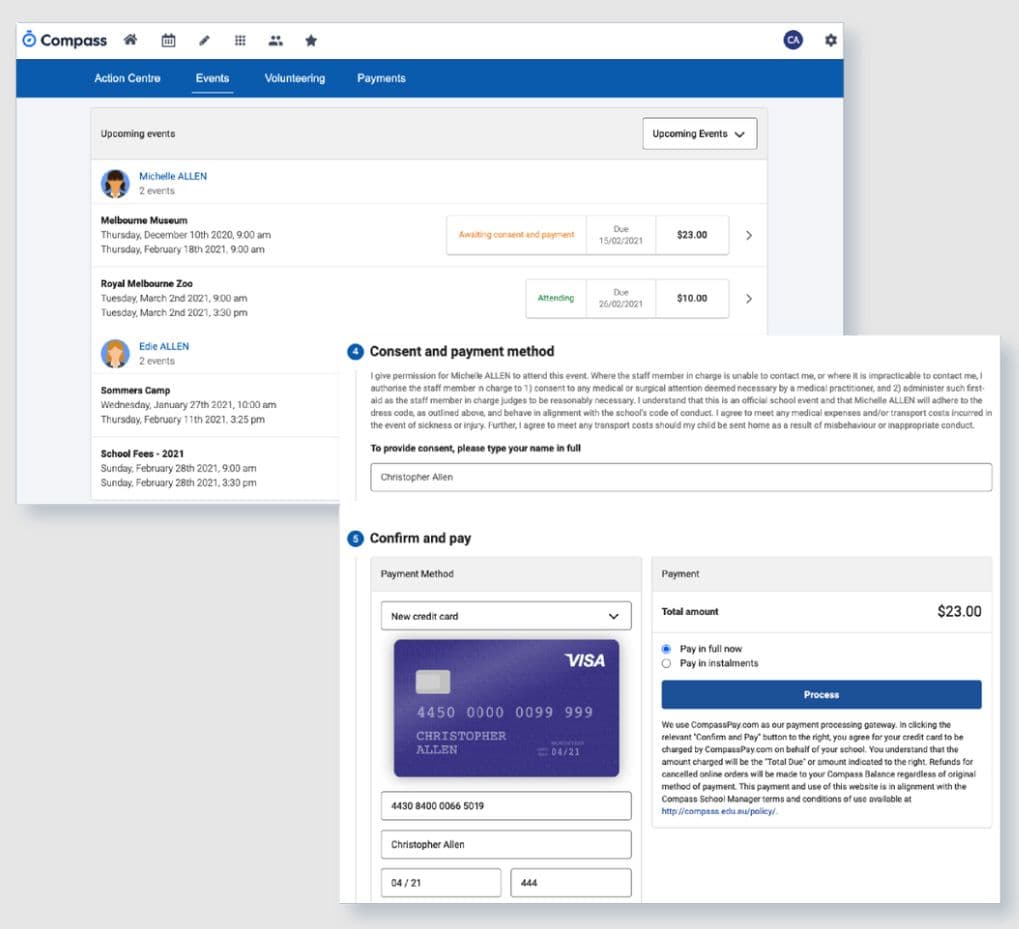1019x929 pixels.
Task: Expand Royal Melbourne Zoo event chevron
Action: 749,298
